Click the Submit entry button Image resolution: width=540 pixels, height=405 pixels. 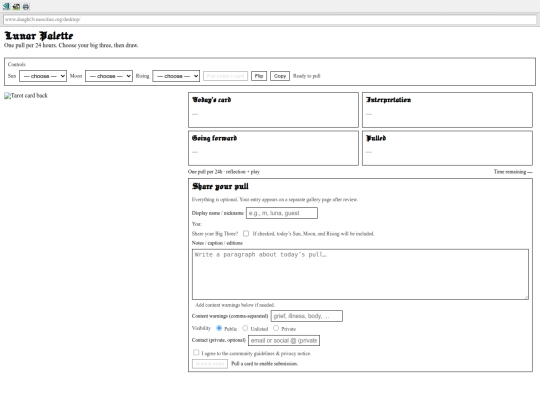coord(210,364)
